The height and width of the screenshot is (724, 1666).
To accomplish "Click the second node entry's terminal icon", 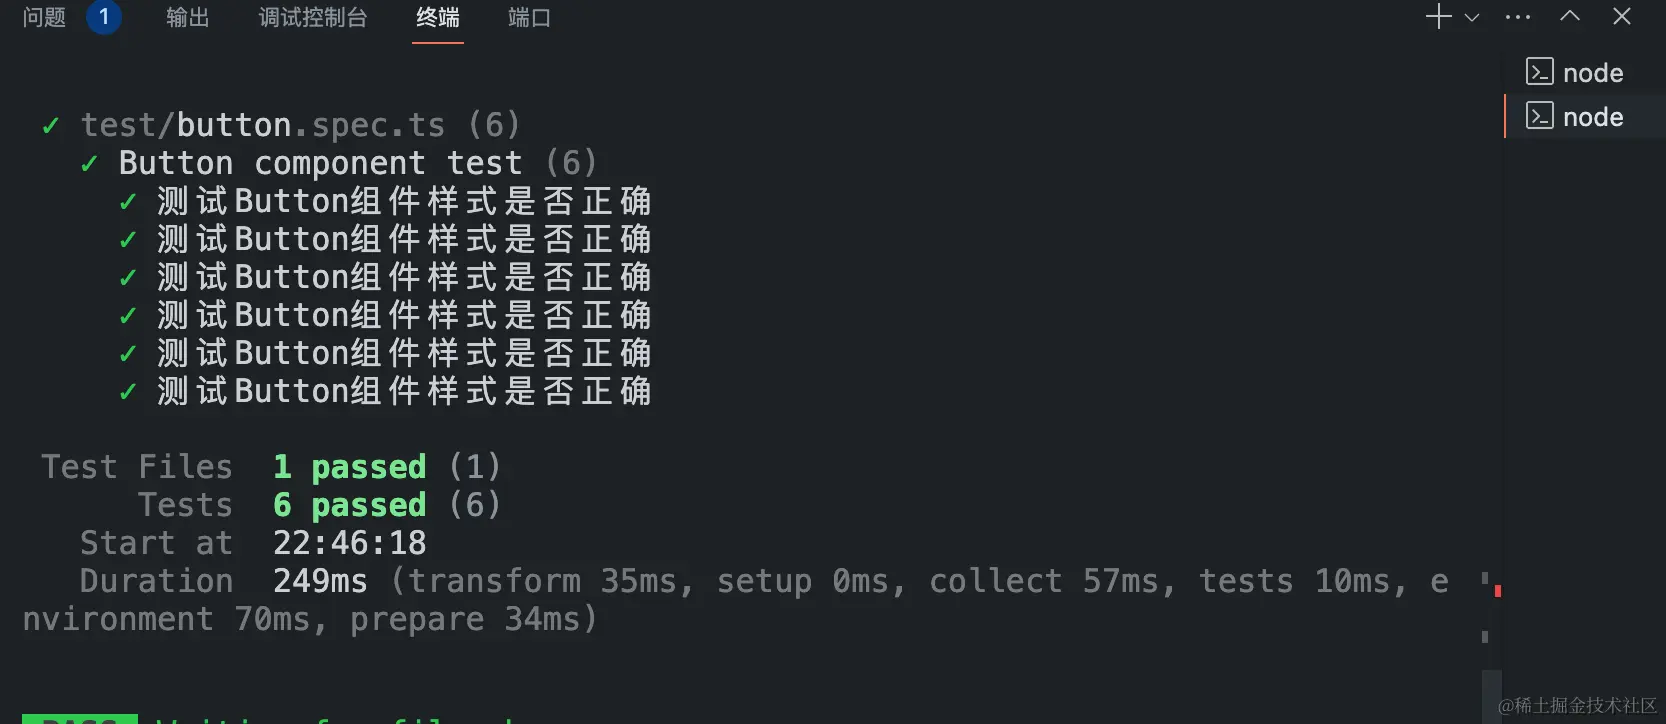I will [x=1539, y=116].
